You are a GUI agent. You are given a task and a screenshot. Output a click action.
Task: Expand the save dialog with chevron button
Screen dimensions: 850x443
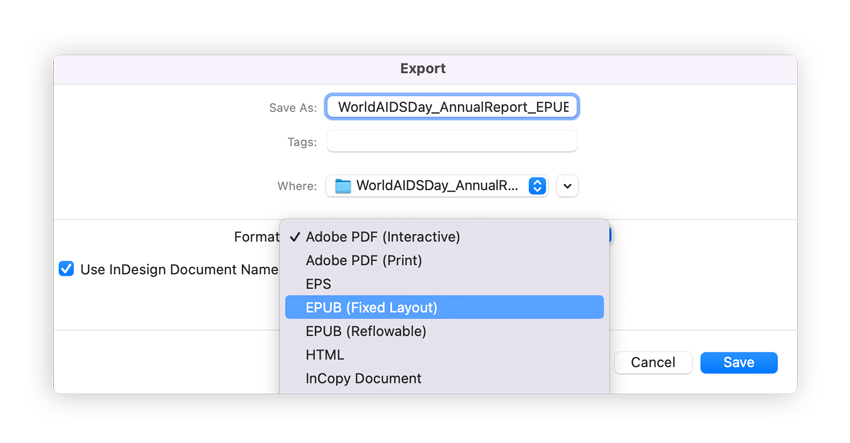(x=567, y=186)
